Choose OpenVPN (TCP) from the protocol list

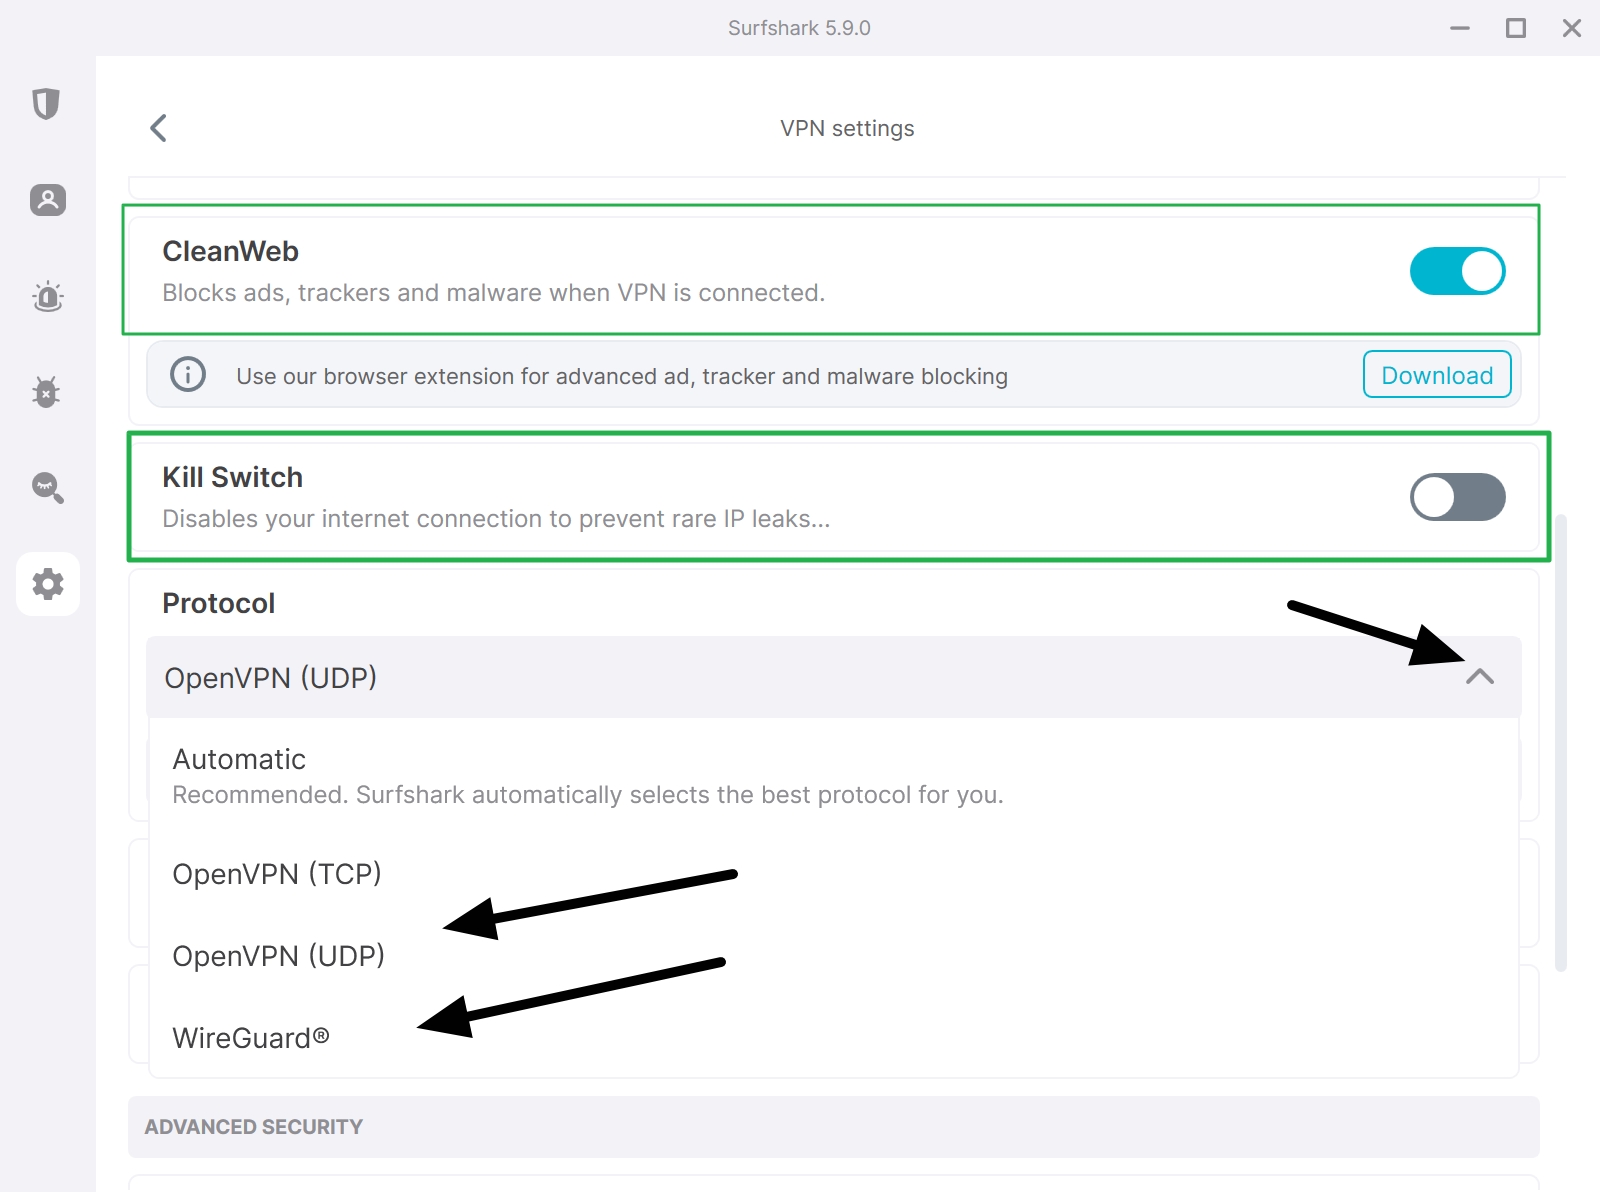(x=277, y=873)
